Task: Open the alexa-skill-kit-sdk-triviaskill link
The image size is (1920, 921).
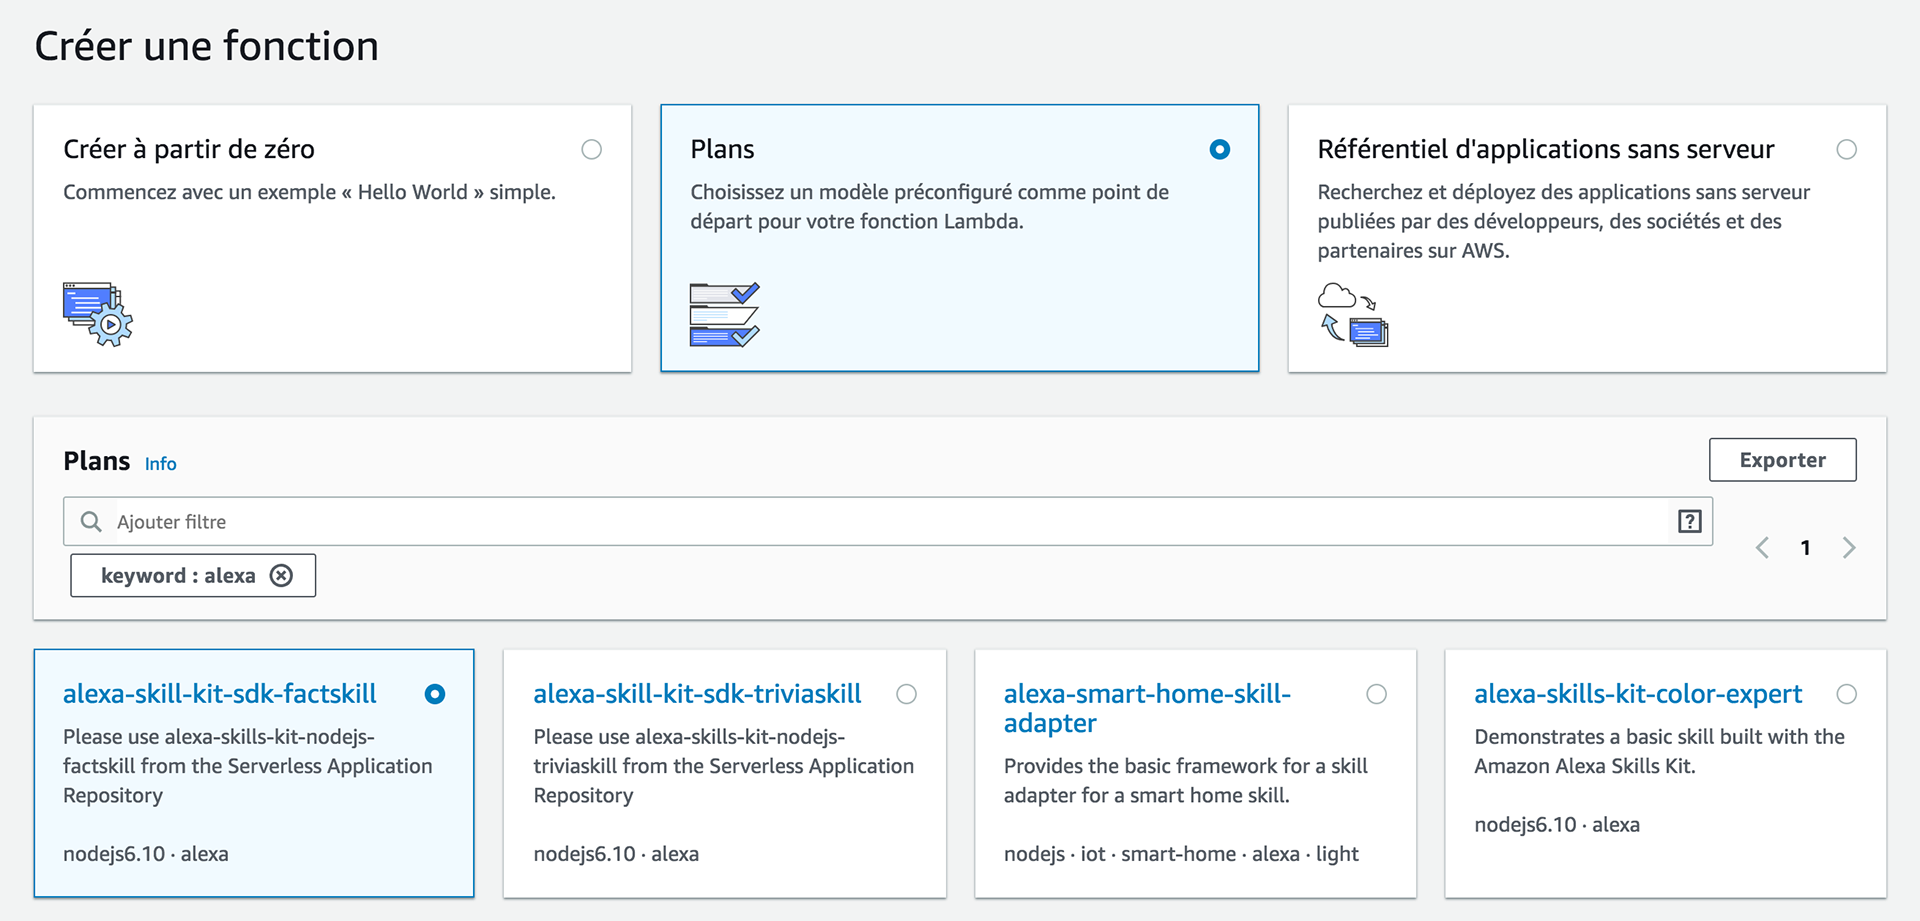Action: pos(697,694)
